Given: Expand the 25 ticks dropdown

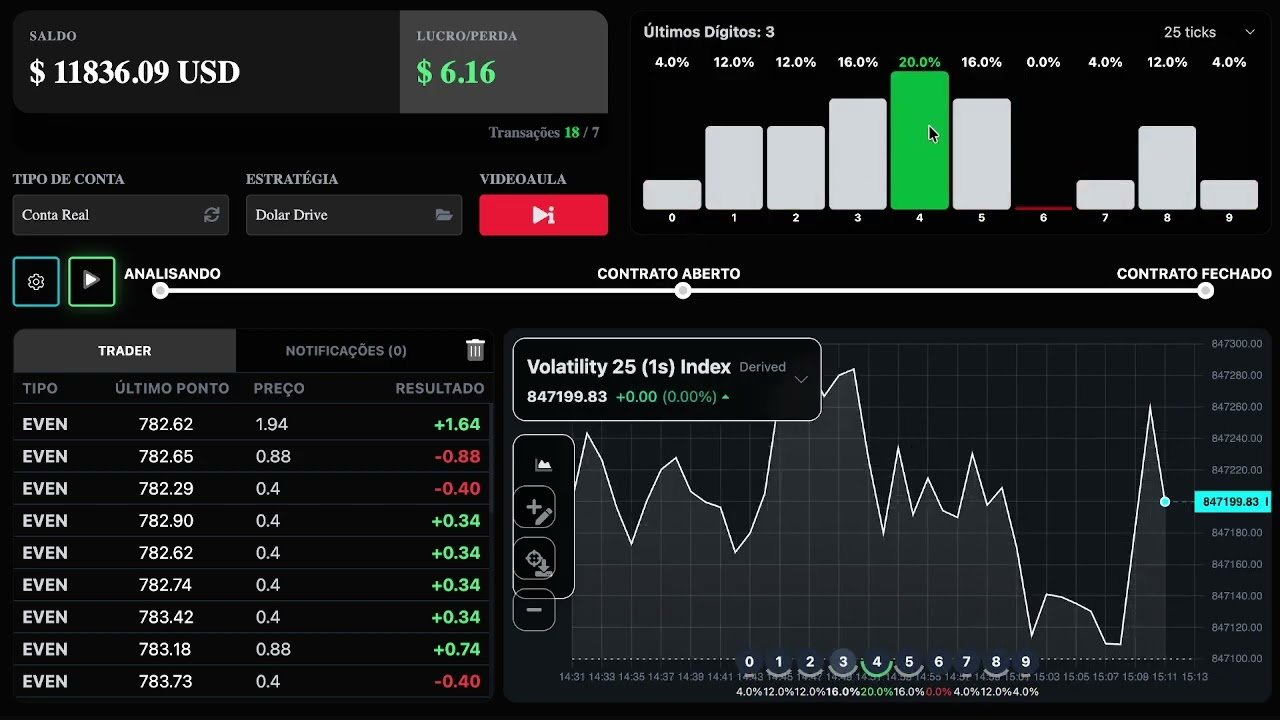Looking at the screenshot, I should [x=1209, y=32].
